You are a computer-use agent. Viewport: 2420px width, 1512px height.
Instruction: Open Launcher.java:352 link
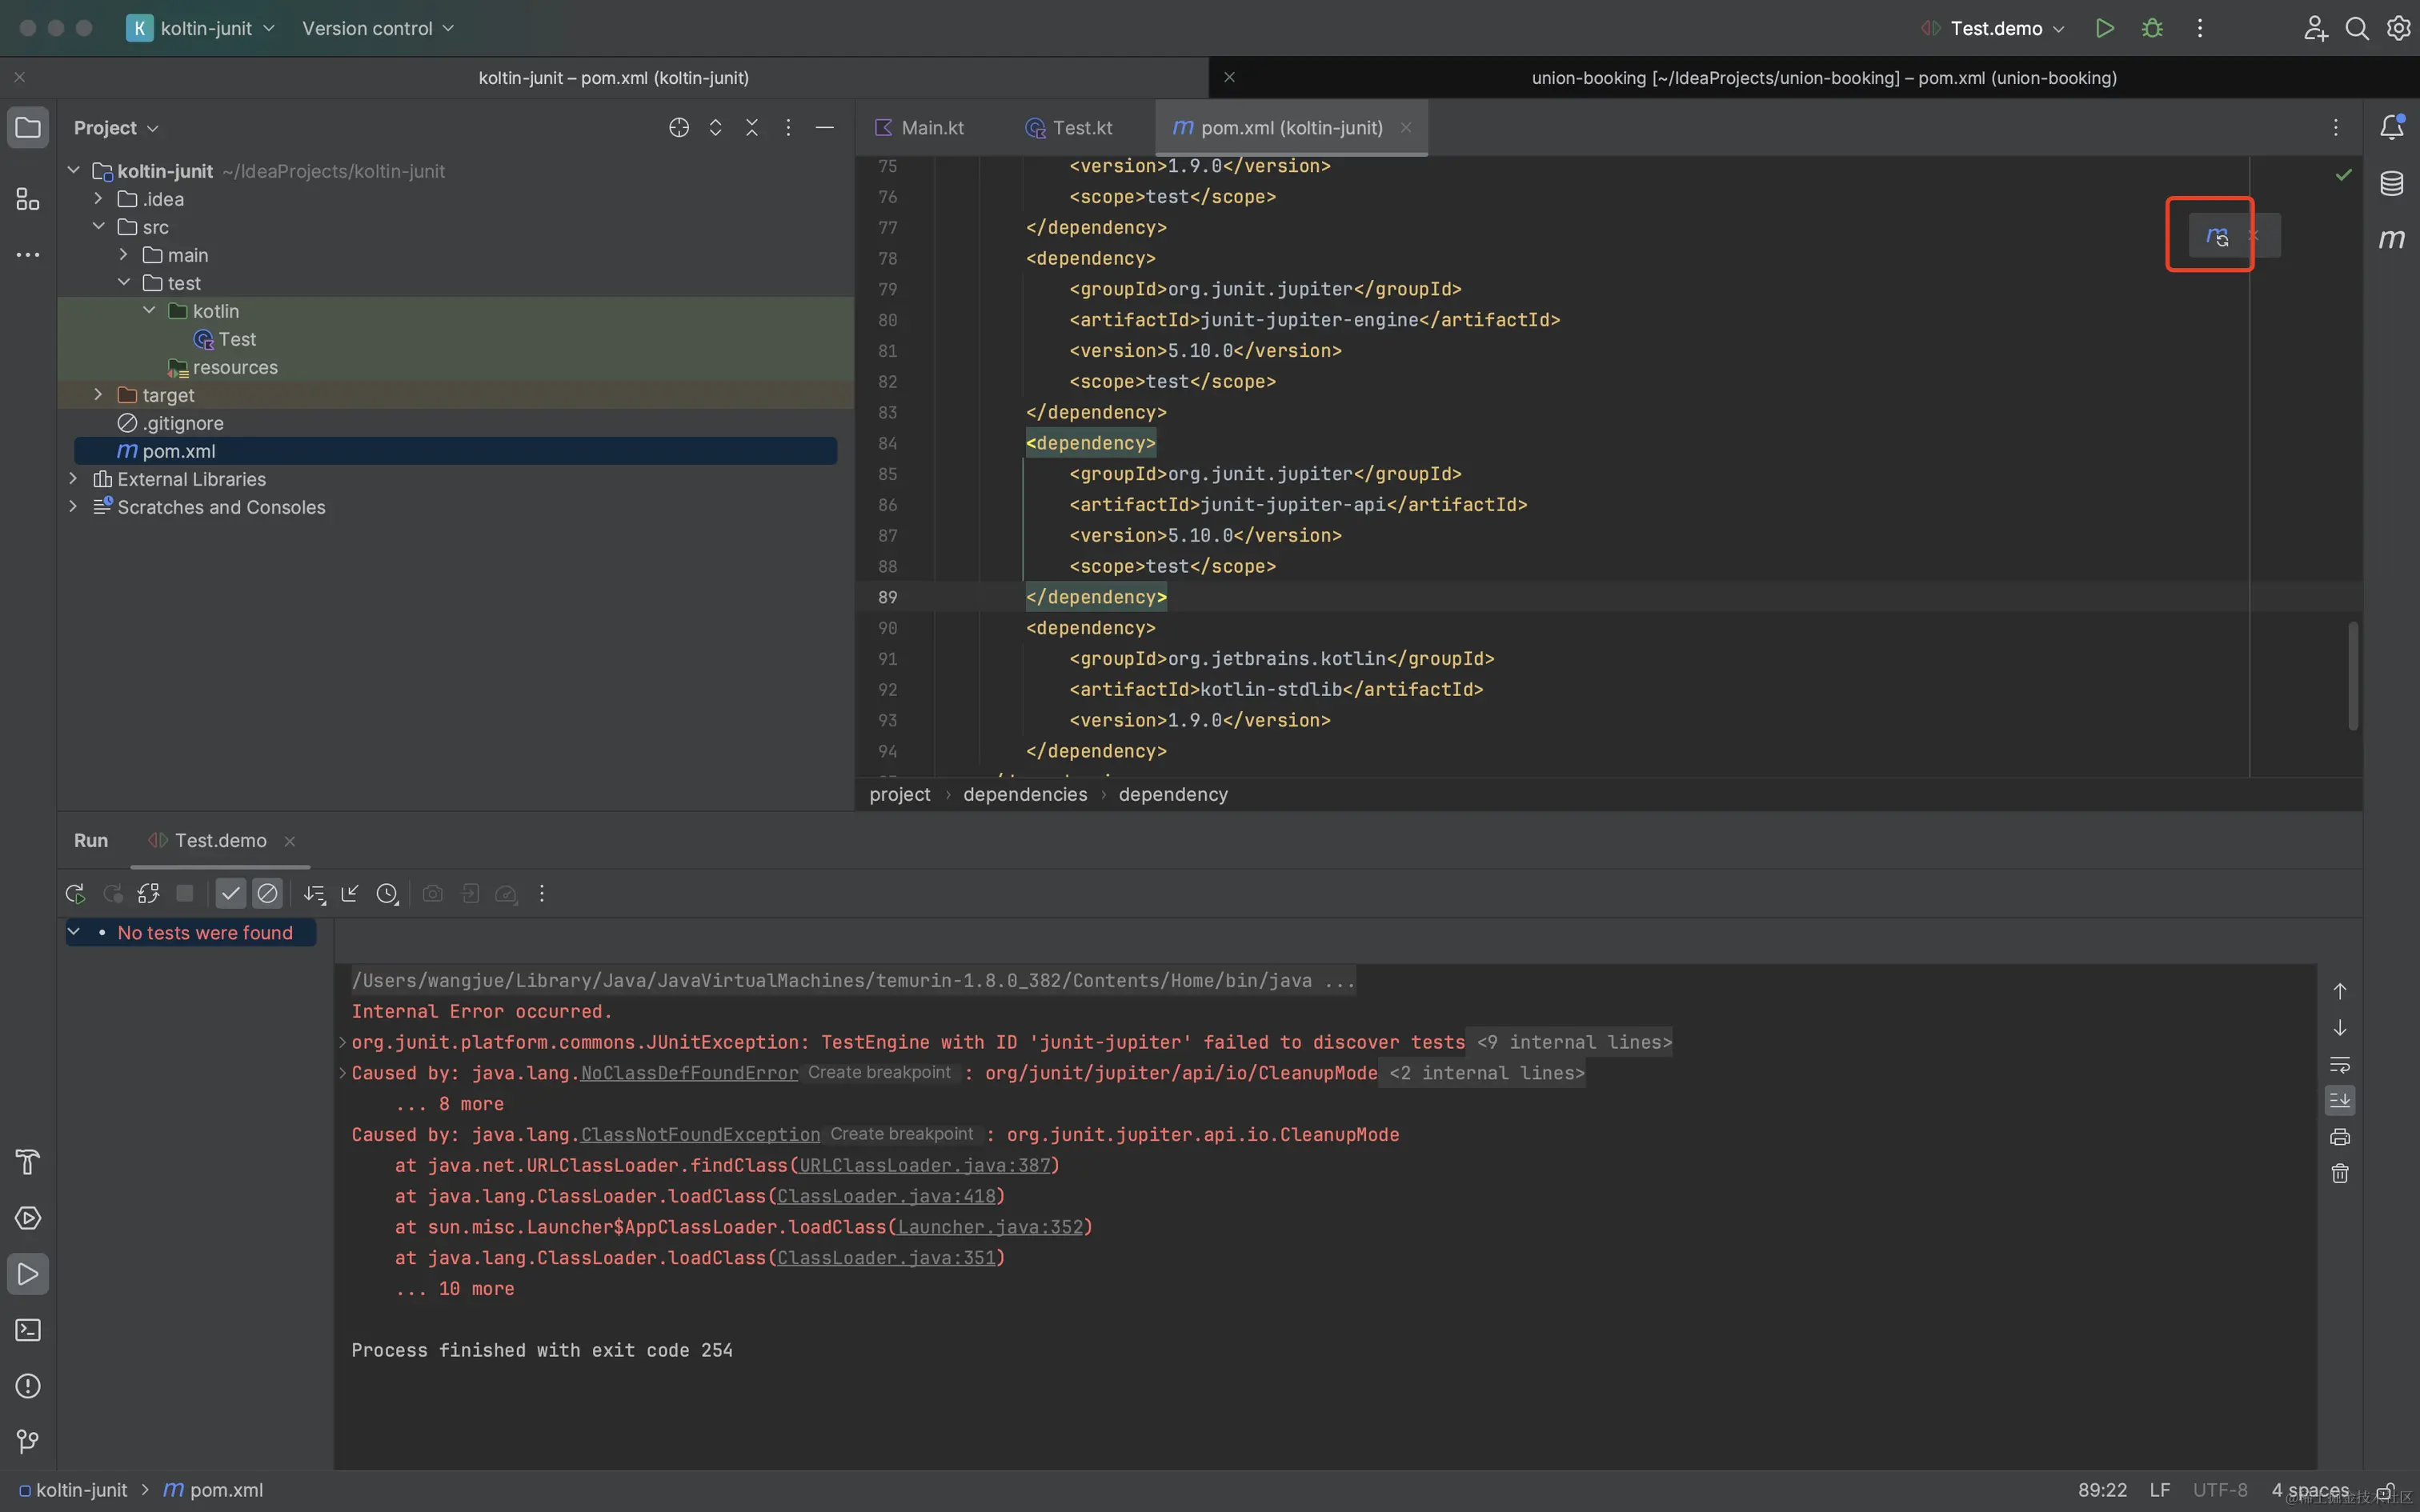pos(990,1227)
